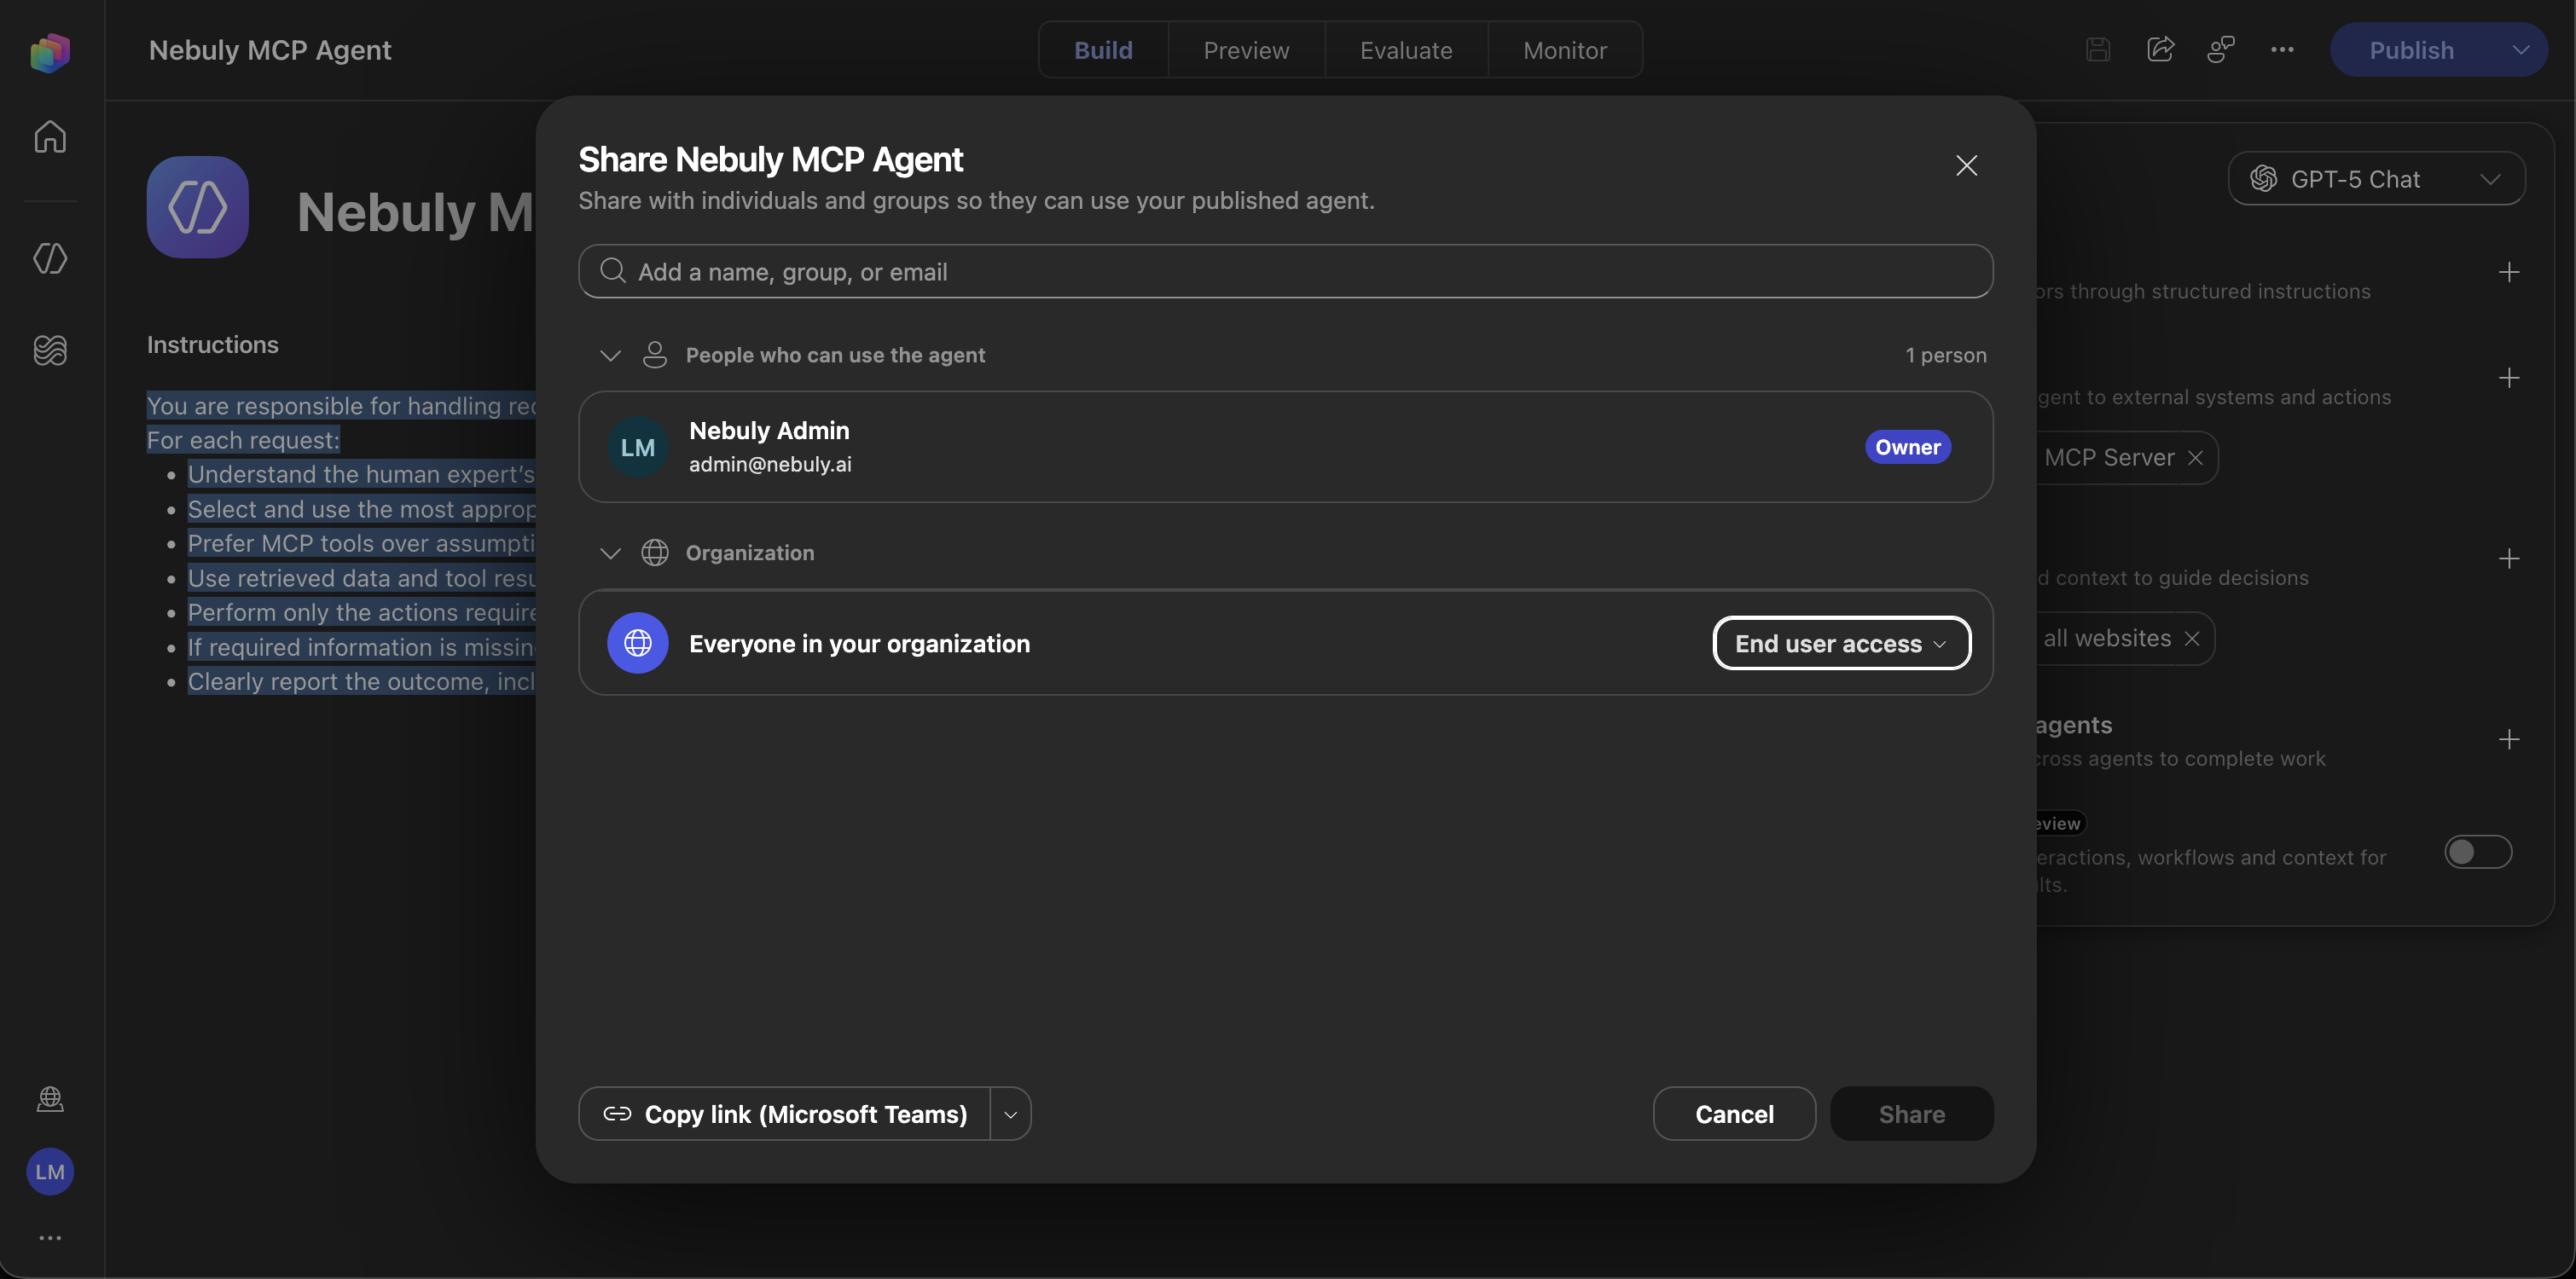
Task: Click the globe icon beside Everyone in your organization
Action: click(x=637, y=643)
